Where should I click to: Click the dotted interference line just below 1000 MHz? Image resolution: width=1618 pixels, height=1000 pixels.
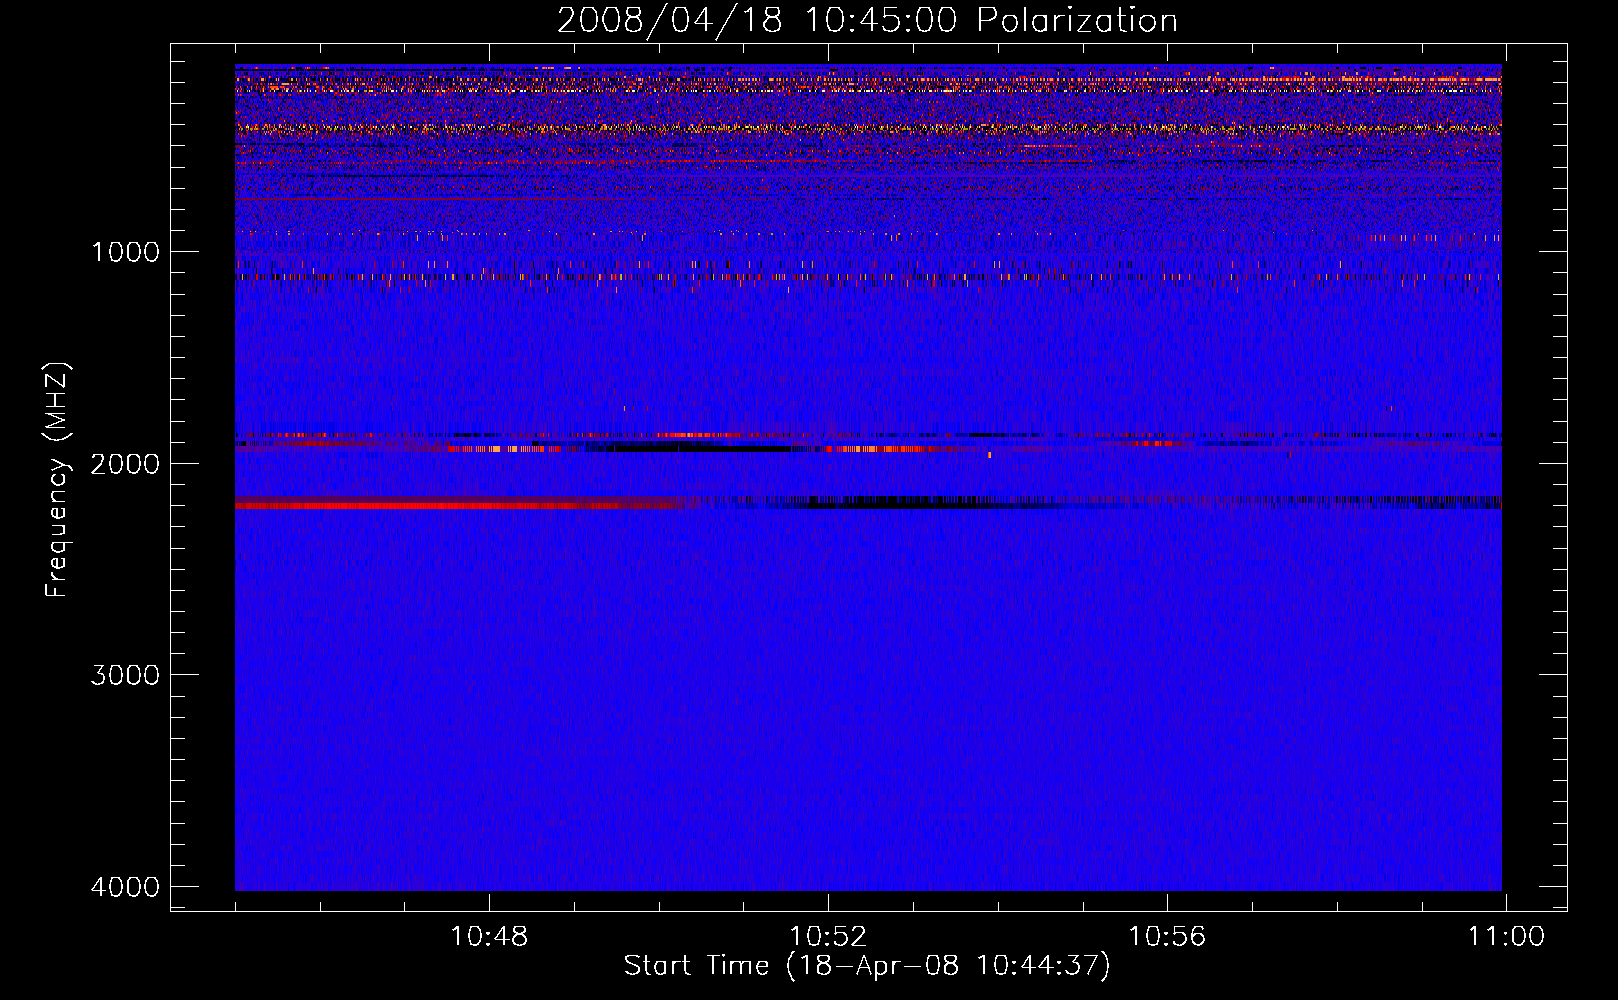coord(800,277)
